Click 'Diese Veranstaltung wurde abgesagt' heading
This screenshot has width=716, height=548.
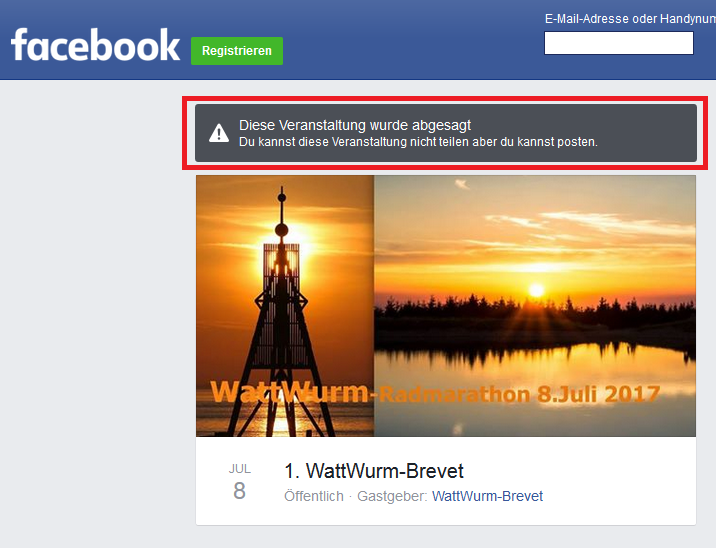click(354, 125)
